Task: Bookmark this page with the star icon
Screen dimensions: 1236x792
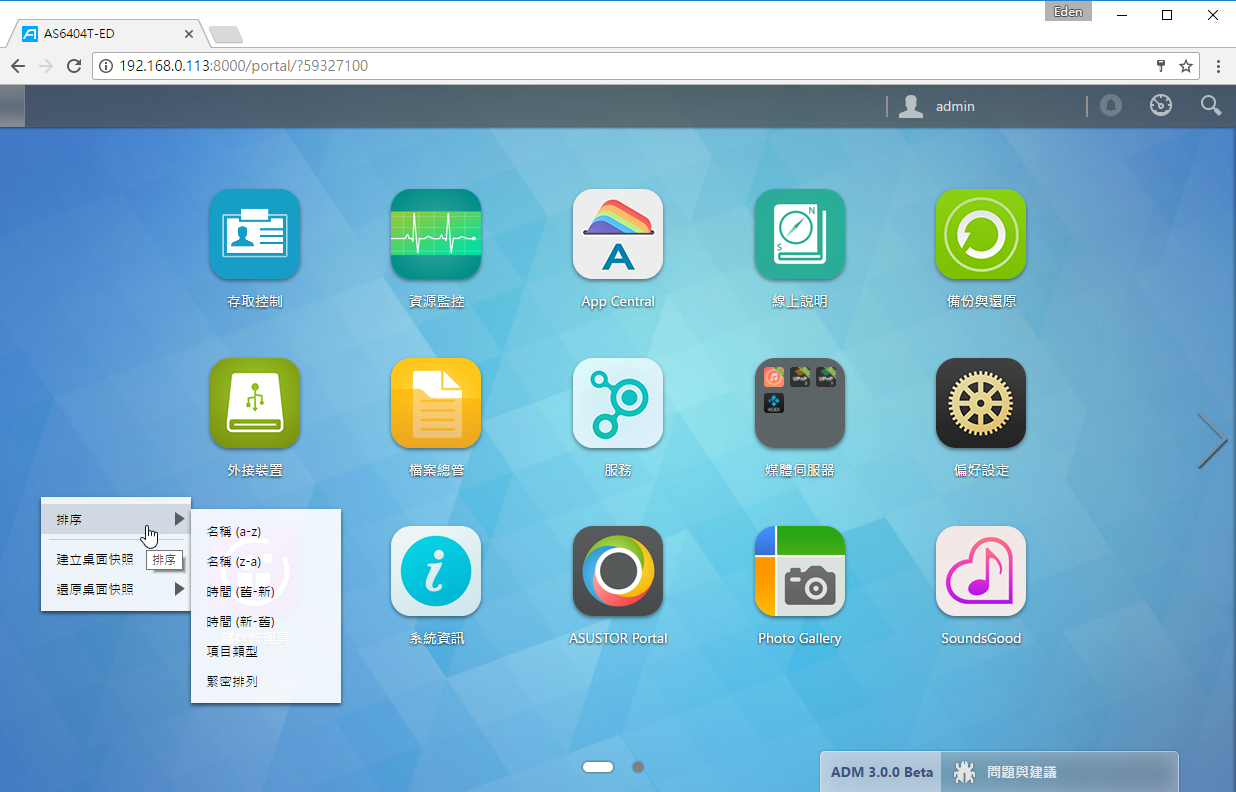Action: click(x=1186, y=66)
